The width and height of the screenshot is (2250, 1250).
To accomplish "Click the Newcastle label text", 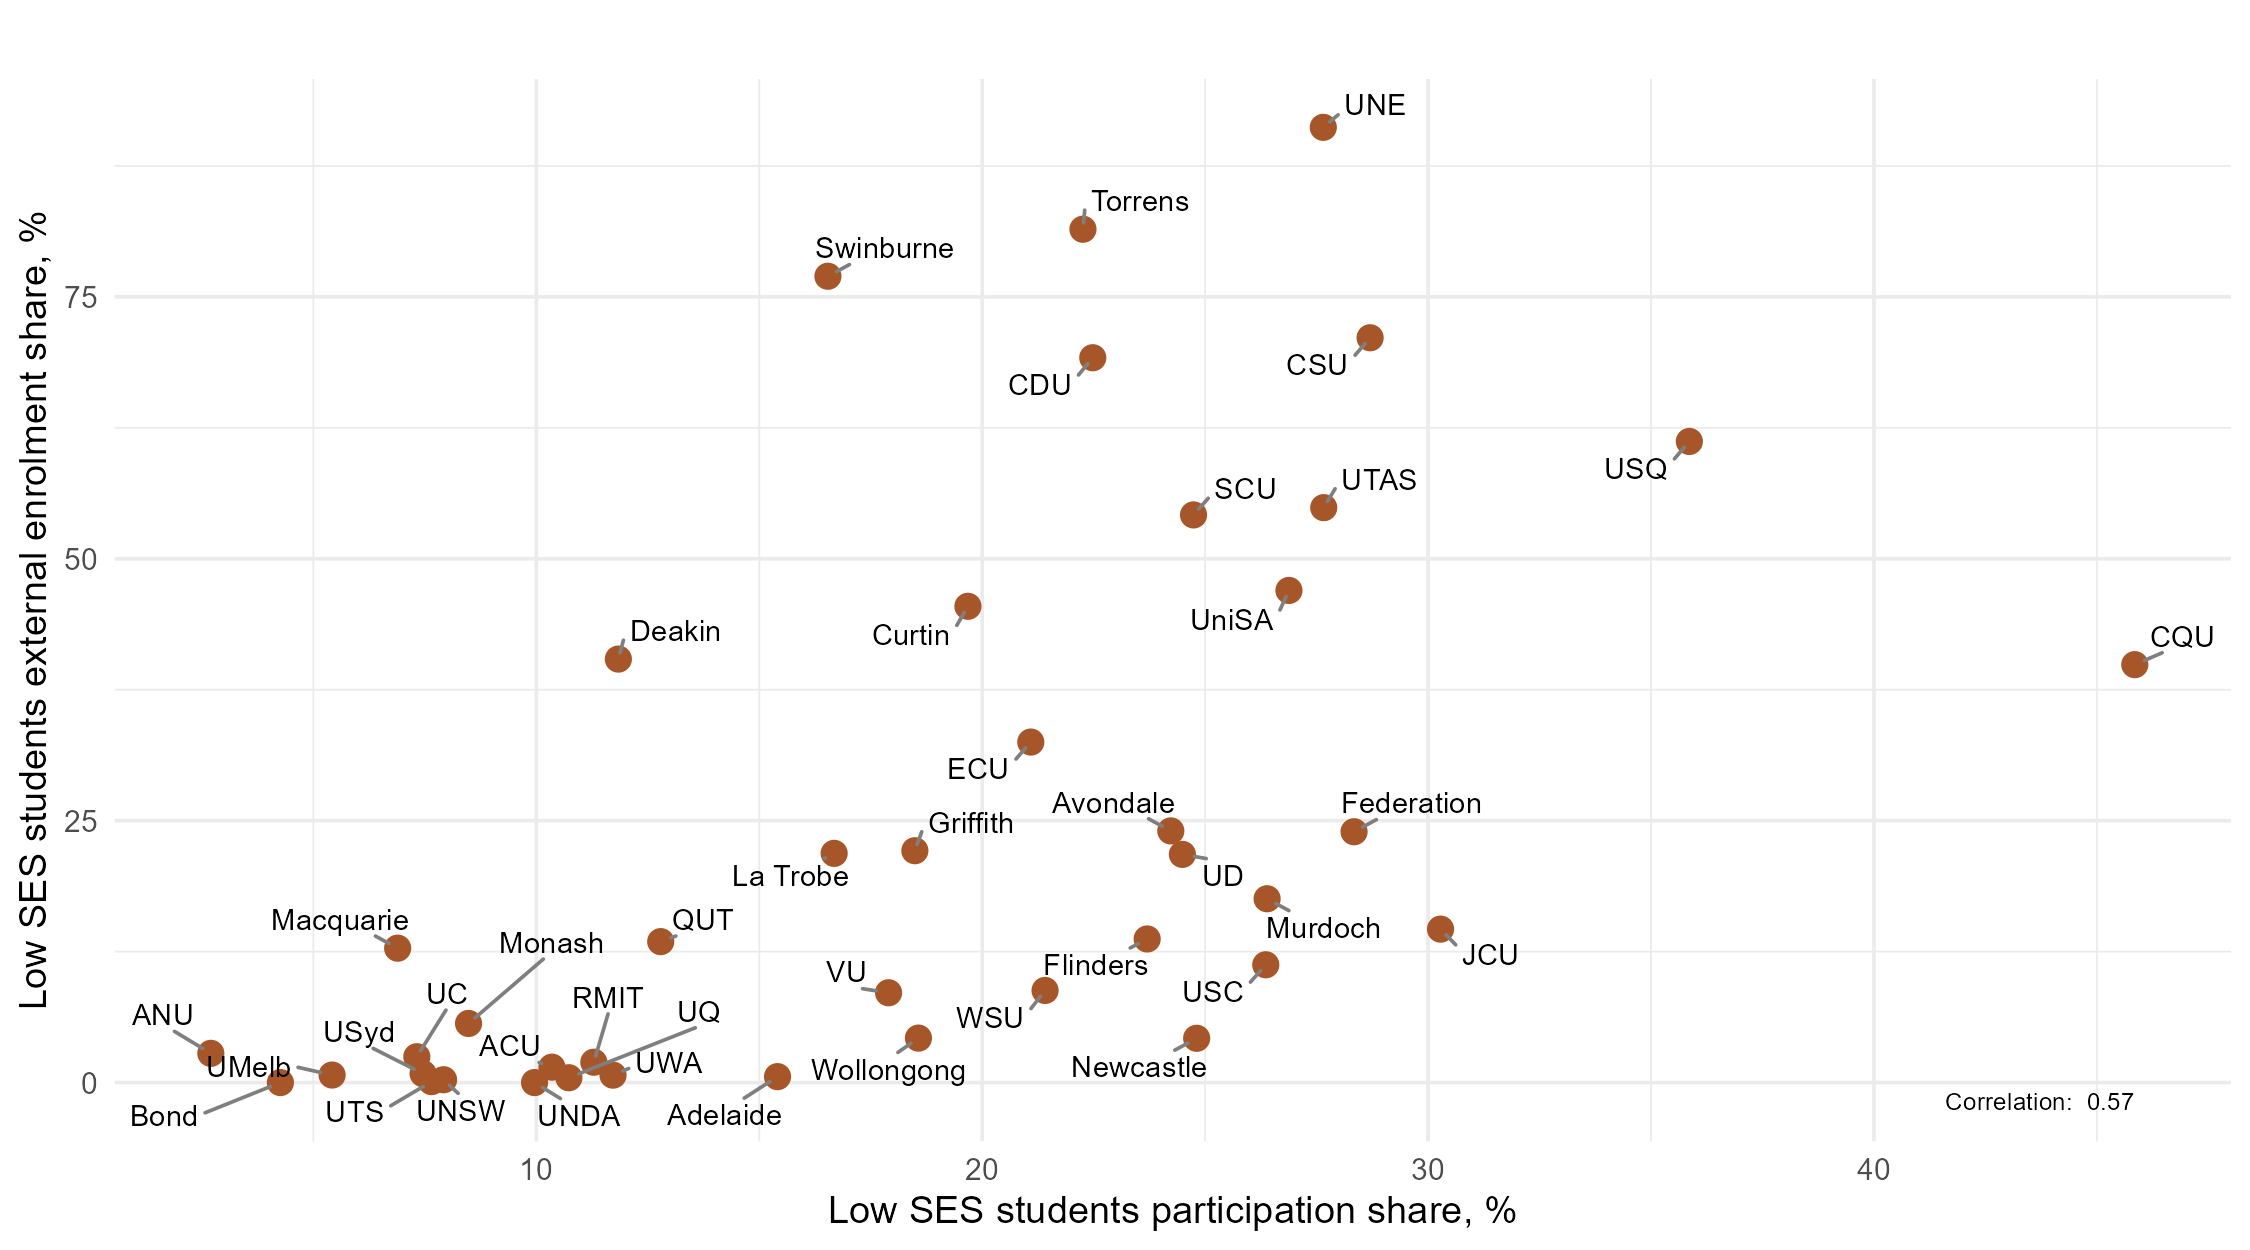I will coord(1138,1068).
